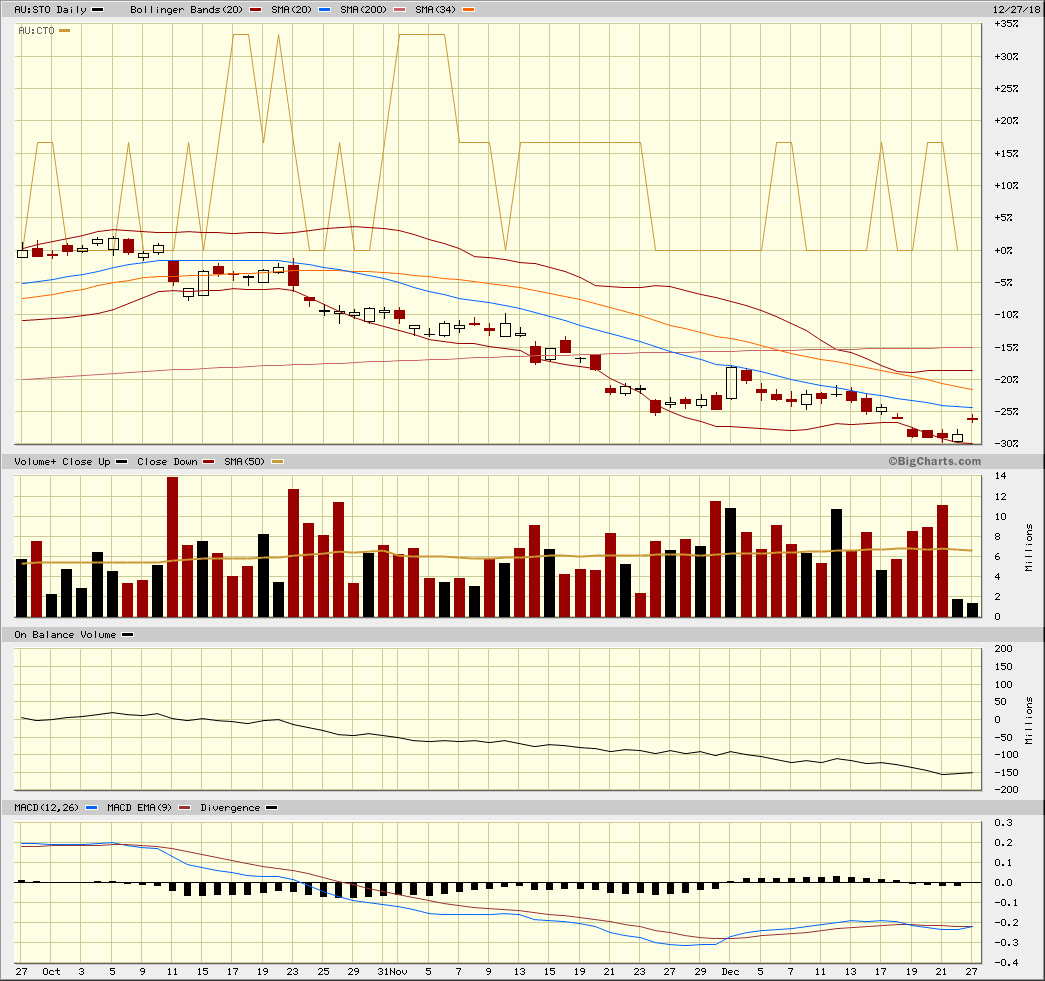Click the tan AU:CTO legend swatch
This screenshot has width=1045, height=981.
coord(65,31)
